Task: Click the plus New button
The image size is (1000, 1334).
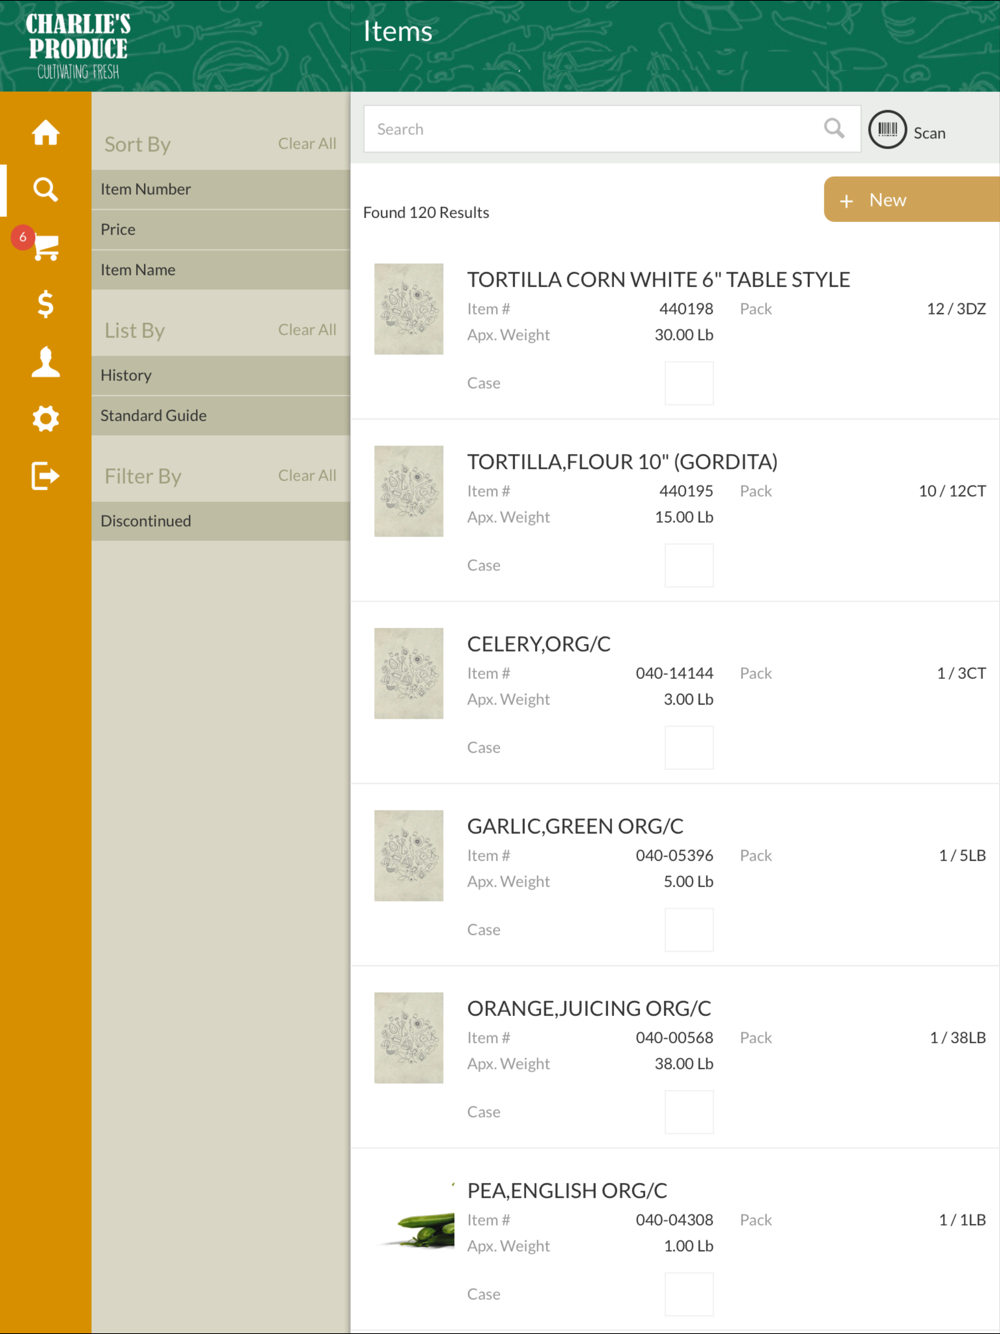Action: [911, 200]
